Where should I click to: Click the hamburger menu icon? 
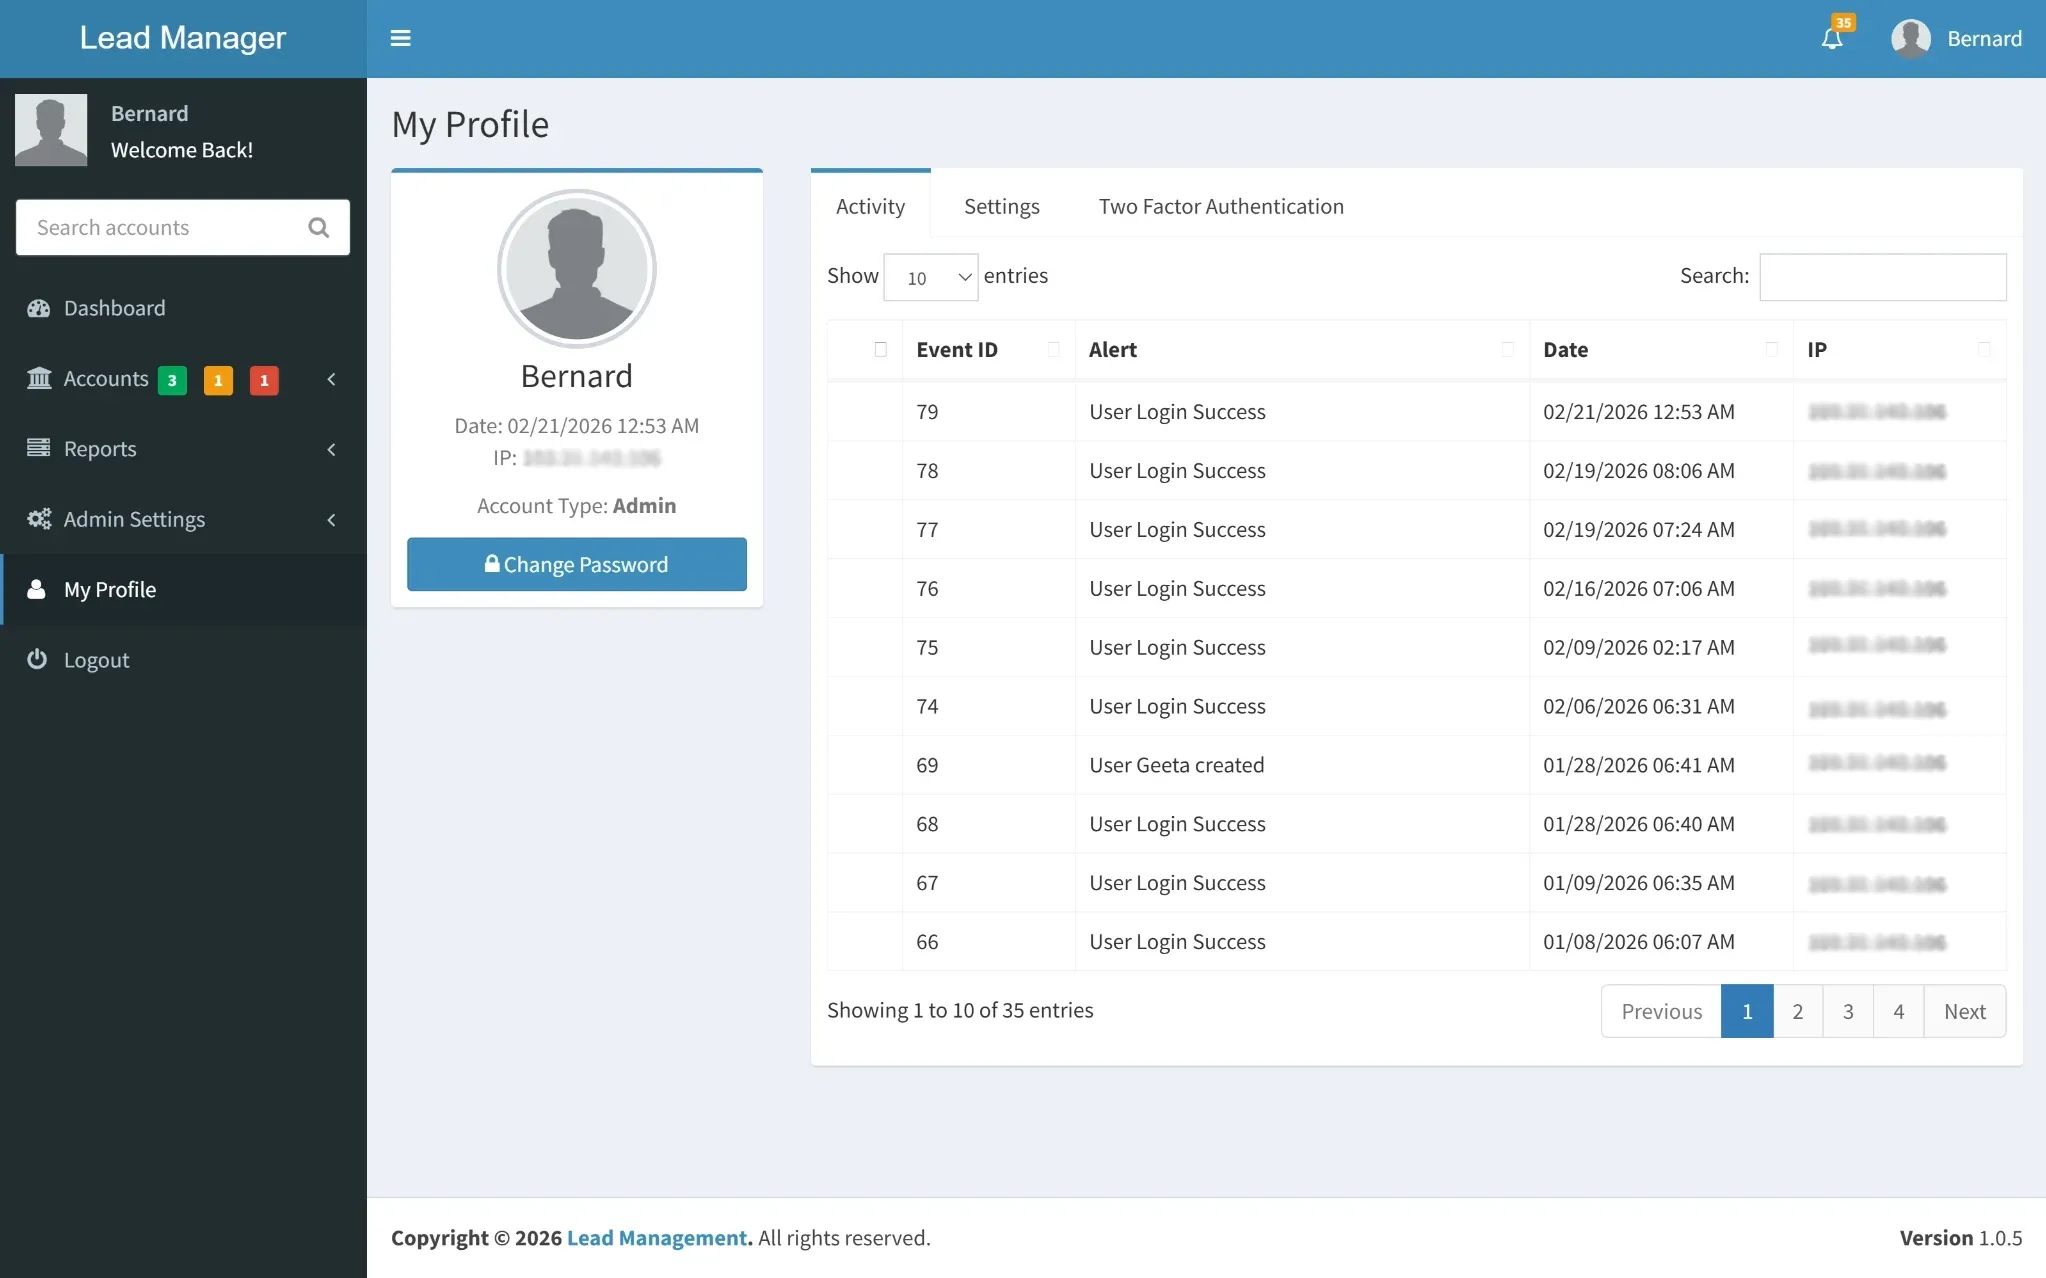(400, 38)
